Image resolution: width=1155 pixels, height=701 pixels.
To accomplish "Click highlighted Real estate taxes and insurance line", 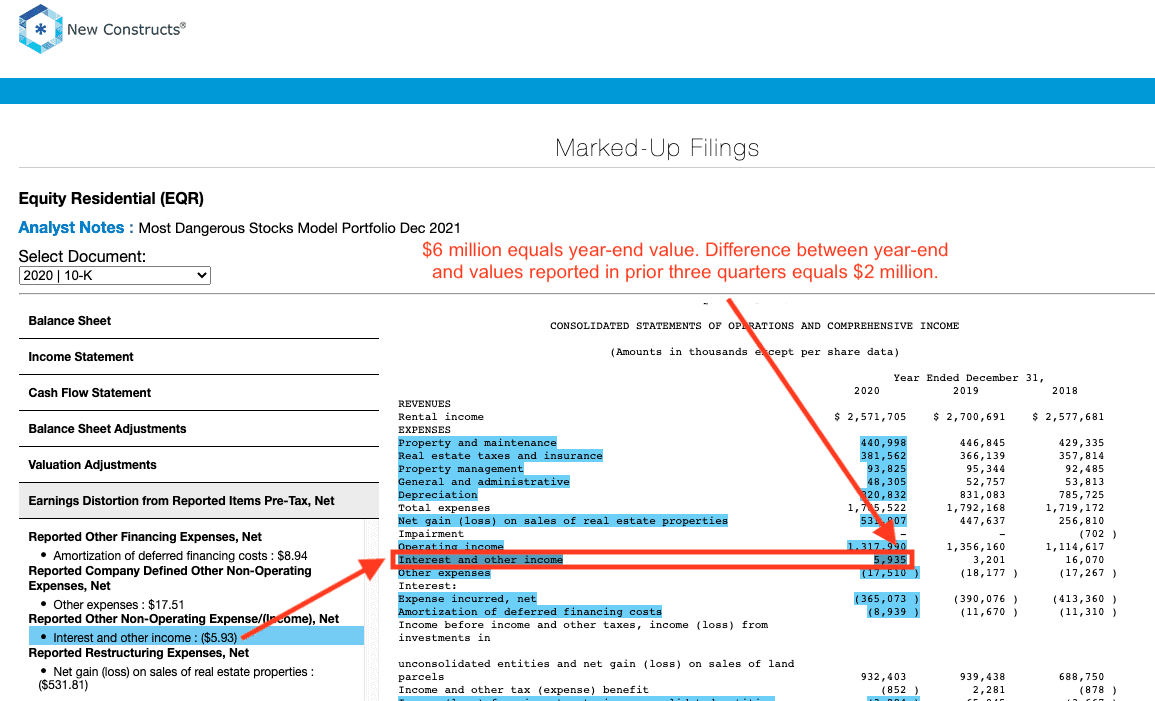I will coord(500,456).
